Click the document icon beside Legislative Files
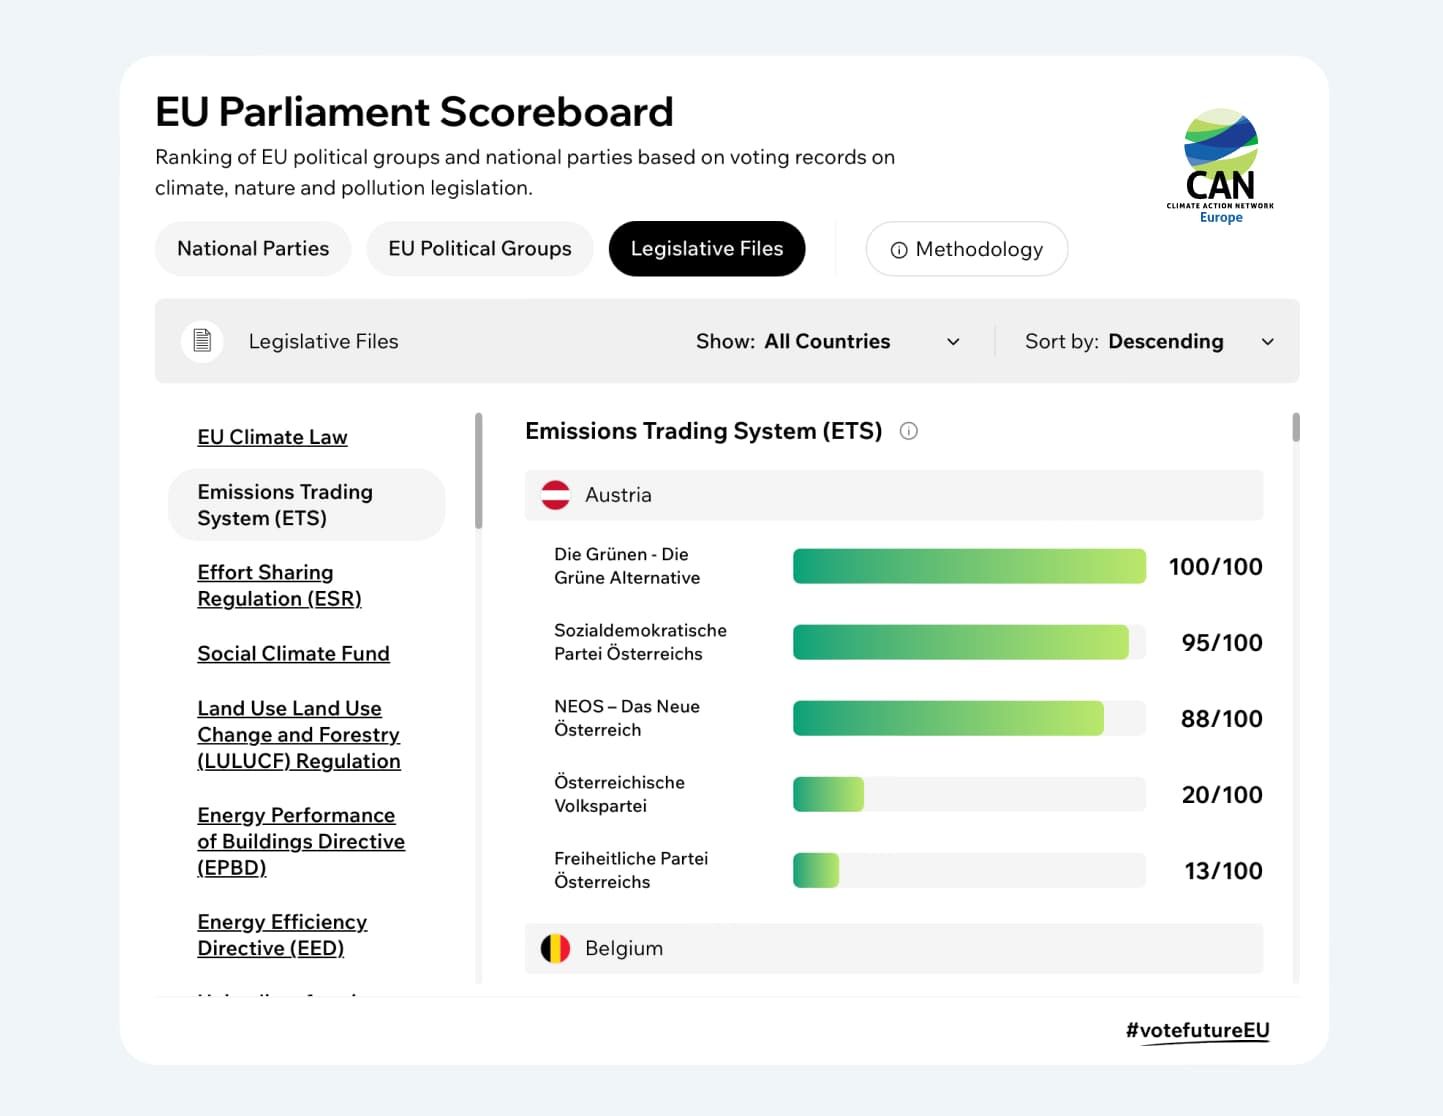The height and width of the screenshot is (1116, 1443). [202, 340]
